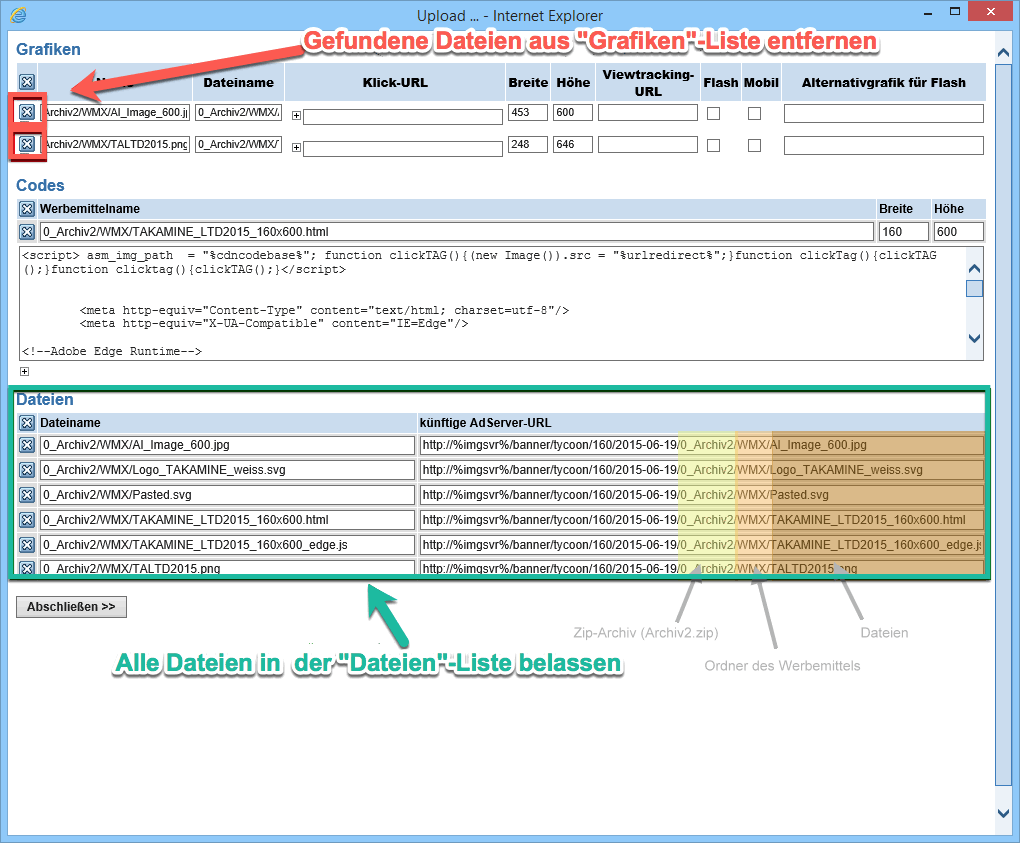Remove TAKAMINE_LTD2015_160x600.html from the Dateien list
Image resolution: width=1020 pixels, height=843 pixels.
click(x=27, y=520)
